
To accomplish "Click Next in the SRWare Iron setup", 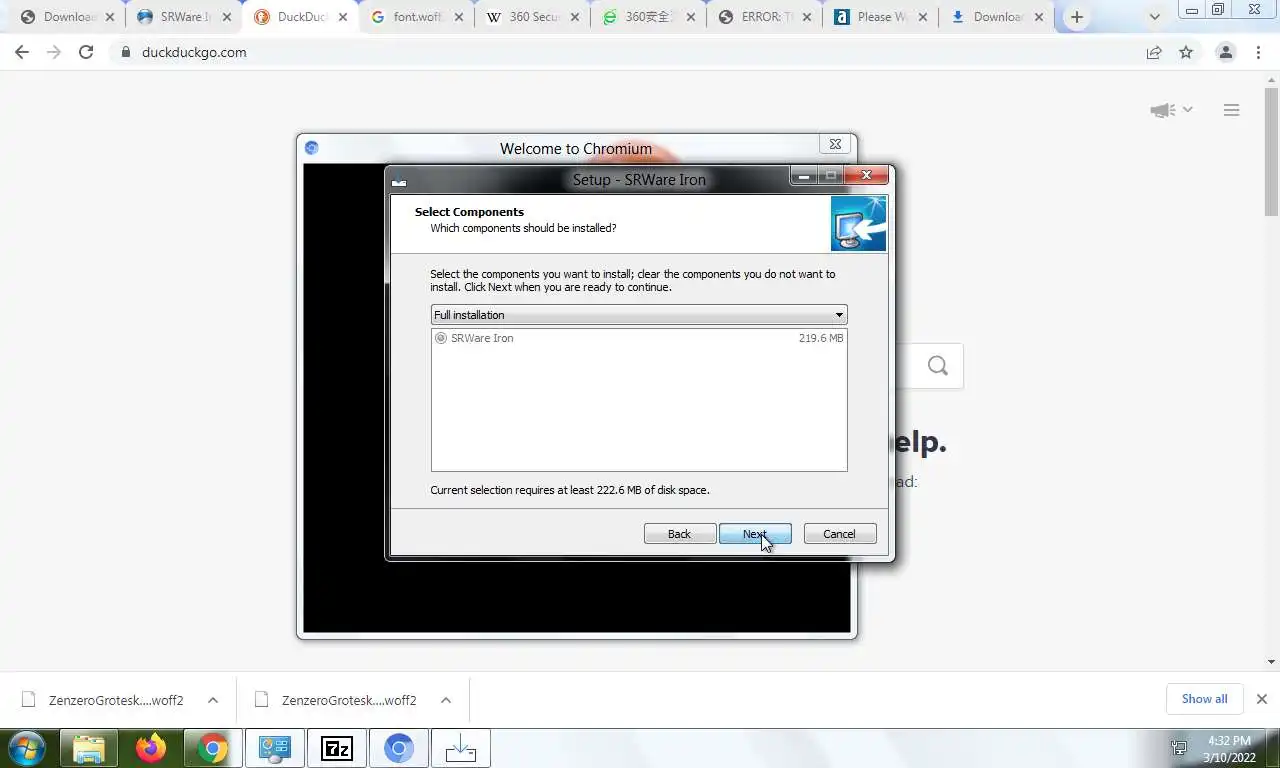I will pyautogui.click(x=755, y=534).
